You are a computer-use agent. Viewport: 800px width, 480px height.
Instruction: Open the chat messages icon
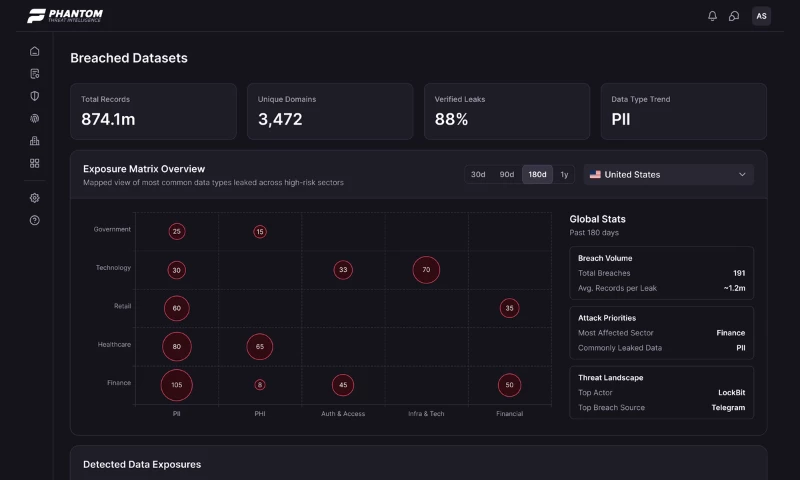(x=734, y=16)
